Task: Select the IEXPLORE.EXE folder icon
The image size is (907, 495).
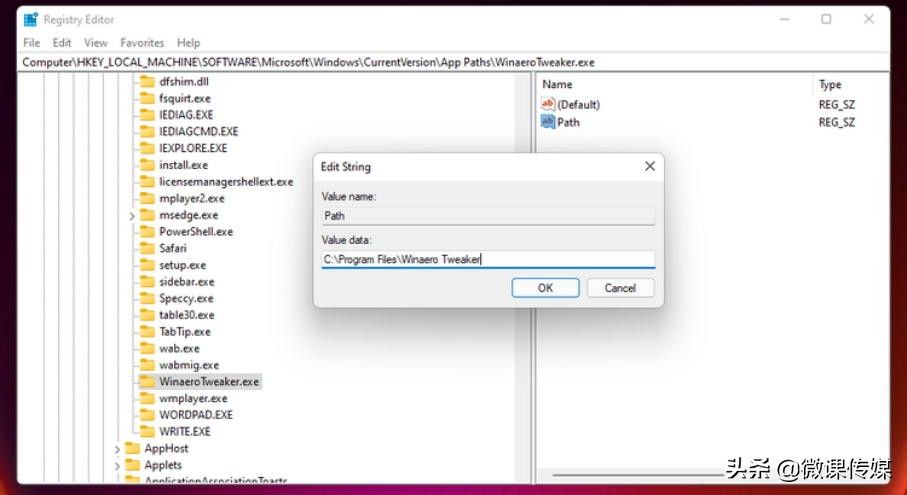Action: coord(148,148)
